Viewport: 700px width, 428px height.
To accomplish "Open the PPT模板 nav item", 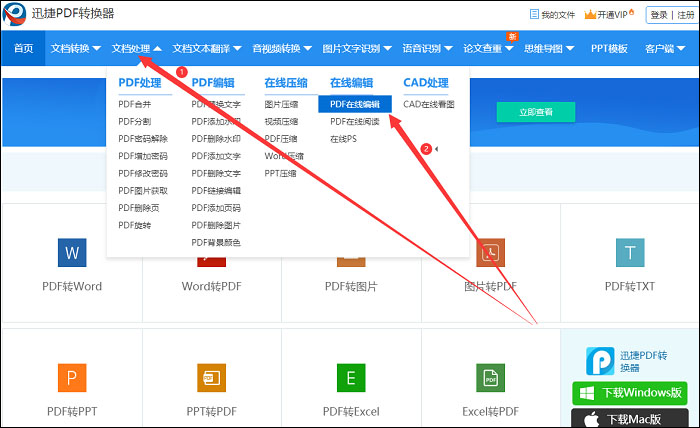I will 609,48.
